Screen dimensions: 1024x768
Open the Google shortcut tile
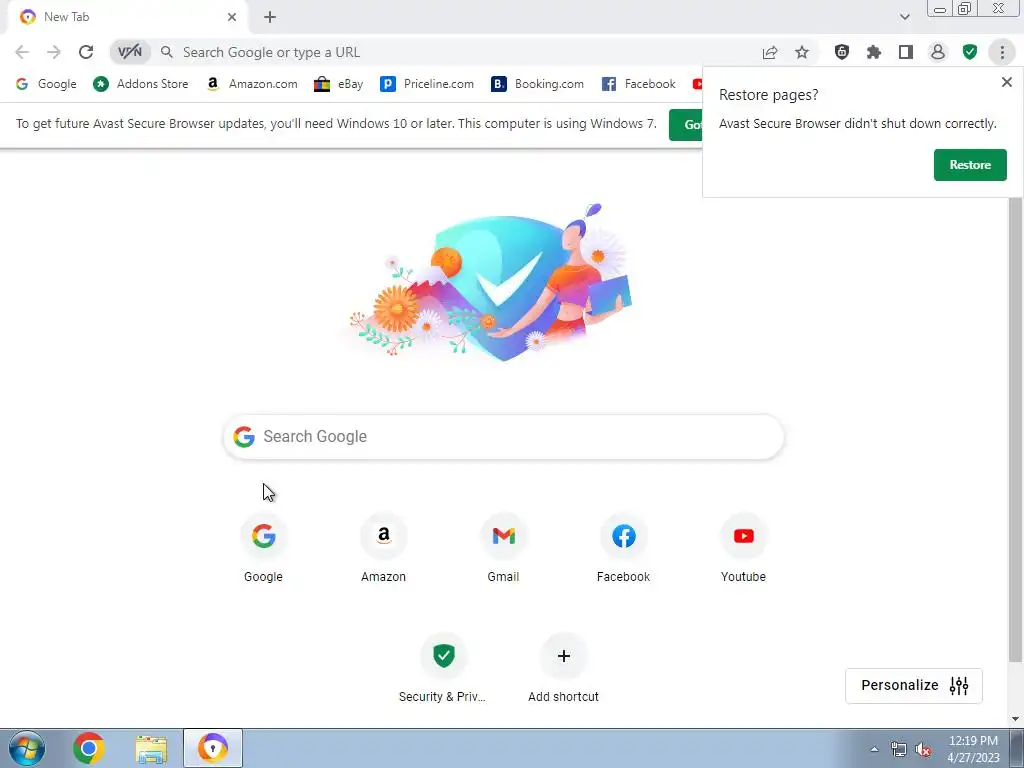263,549
